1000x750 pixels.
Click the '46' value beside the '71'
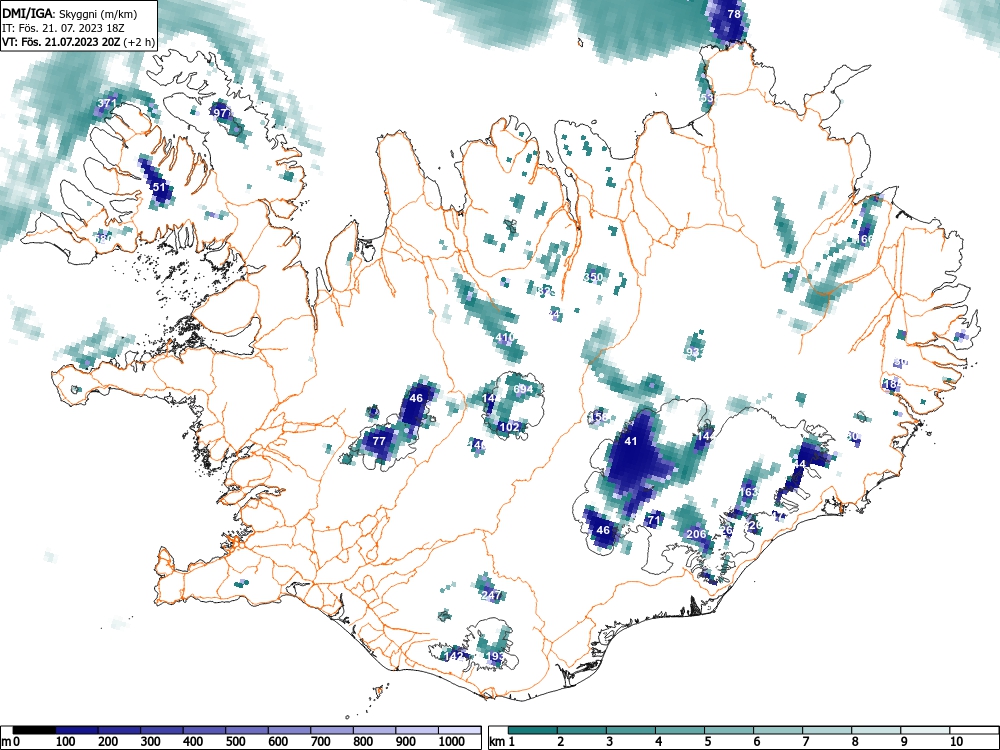[x=603, y=530]
